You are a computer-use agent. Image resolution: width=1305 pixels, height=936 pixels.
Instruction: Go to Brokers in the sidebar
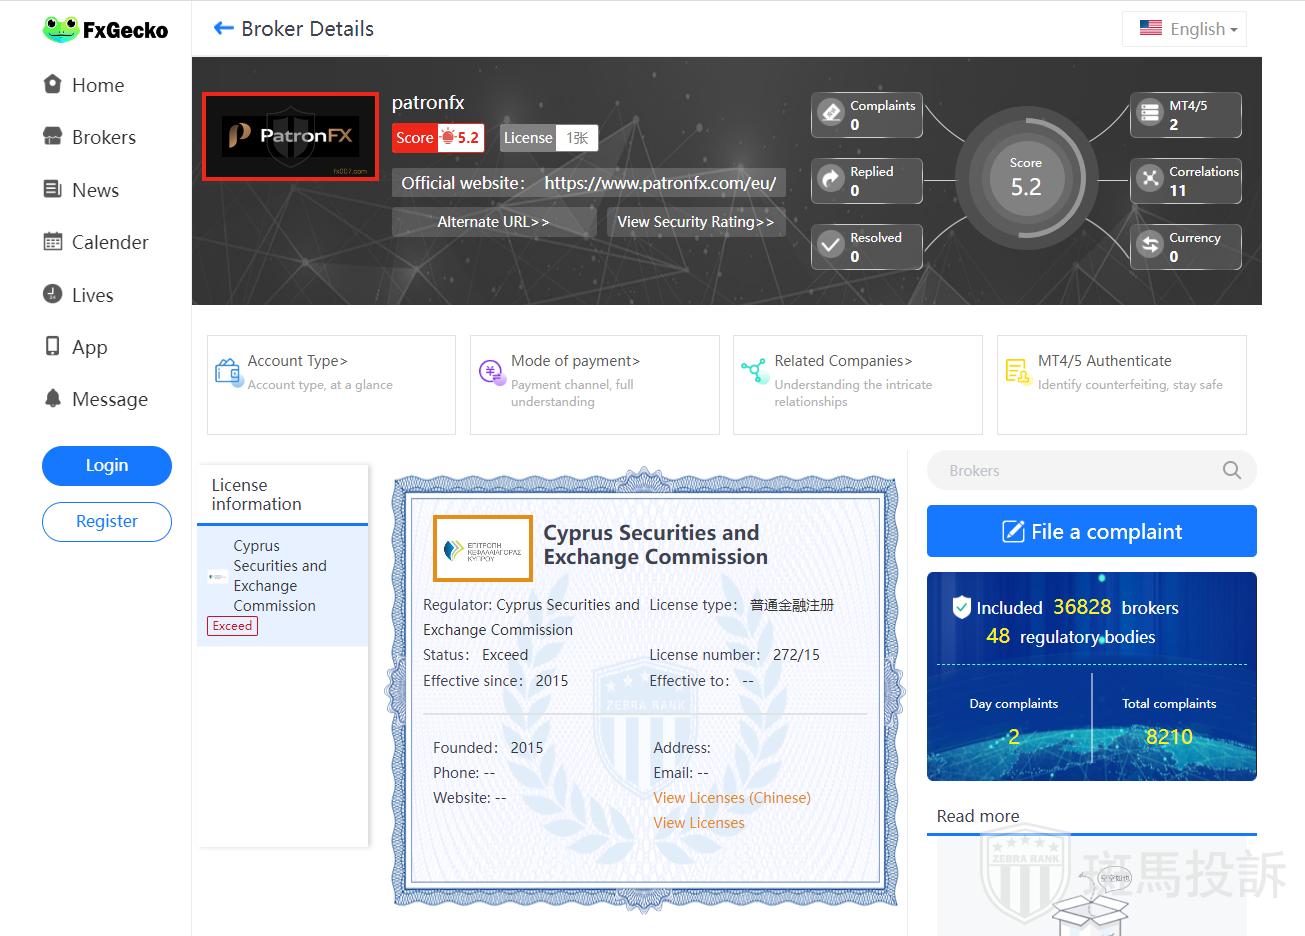pyautogui.click(x=103, y=137)
